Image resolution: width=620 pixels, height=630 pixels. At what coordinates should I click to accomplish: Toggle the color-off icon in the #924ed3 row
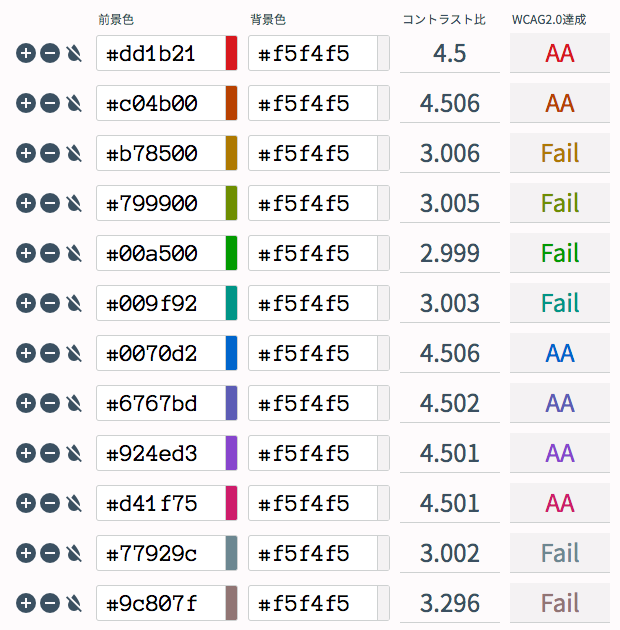74,453
